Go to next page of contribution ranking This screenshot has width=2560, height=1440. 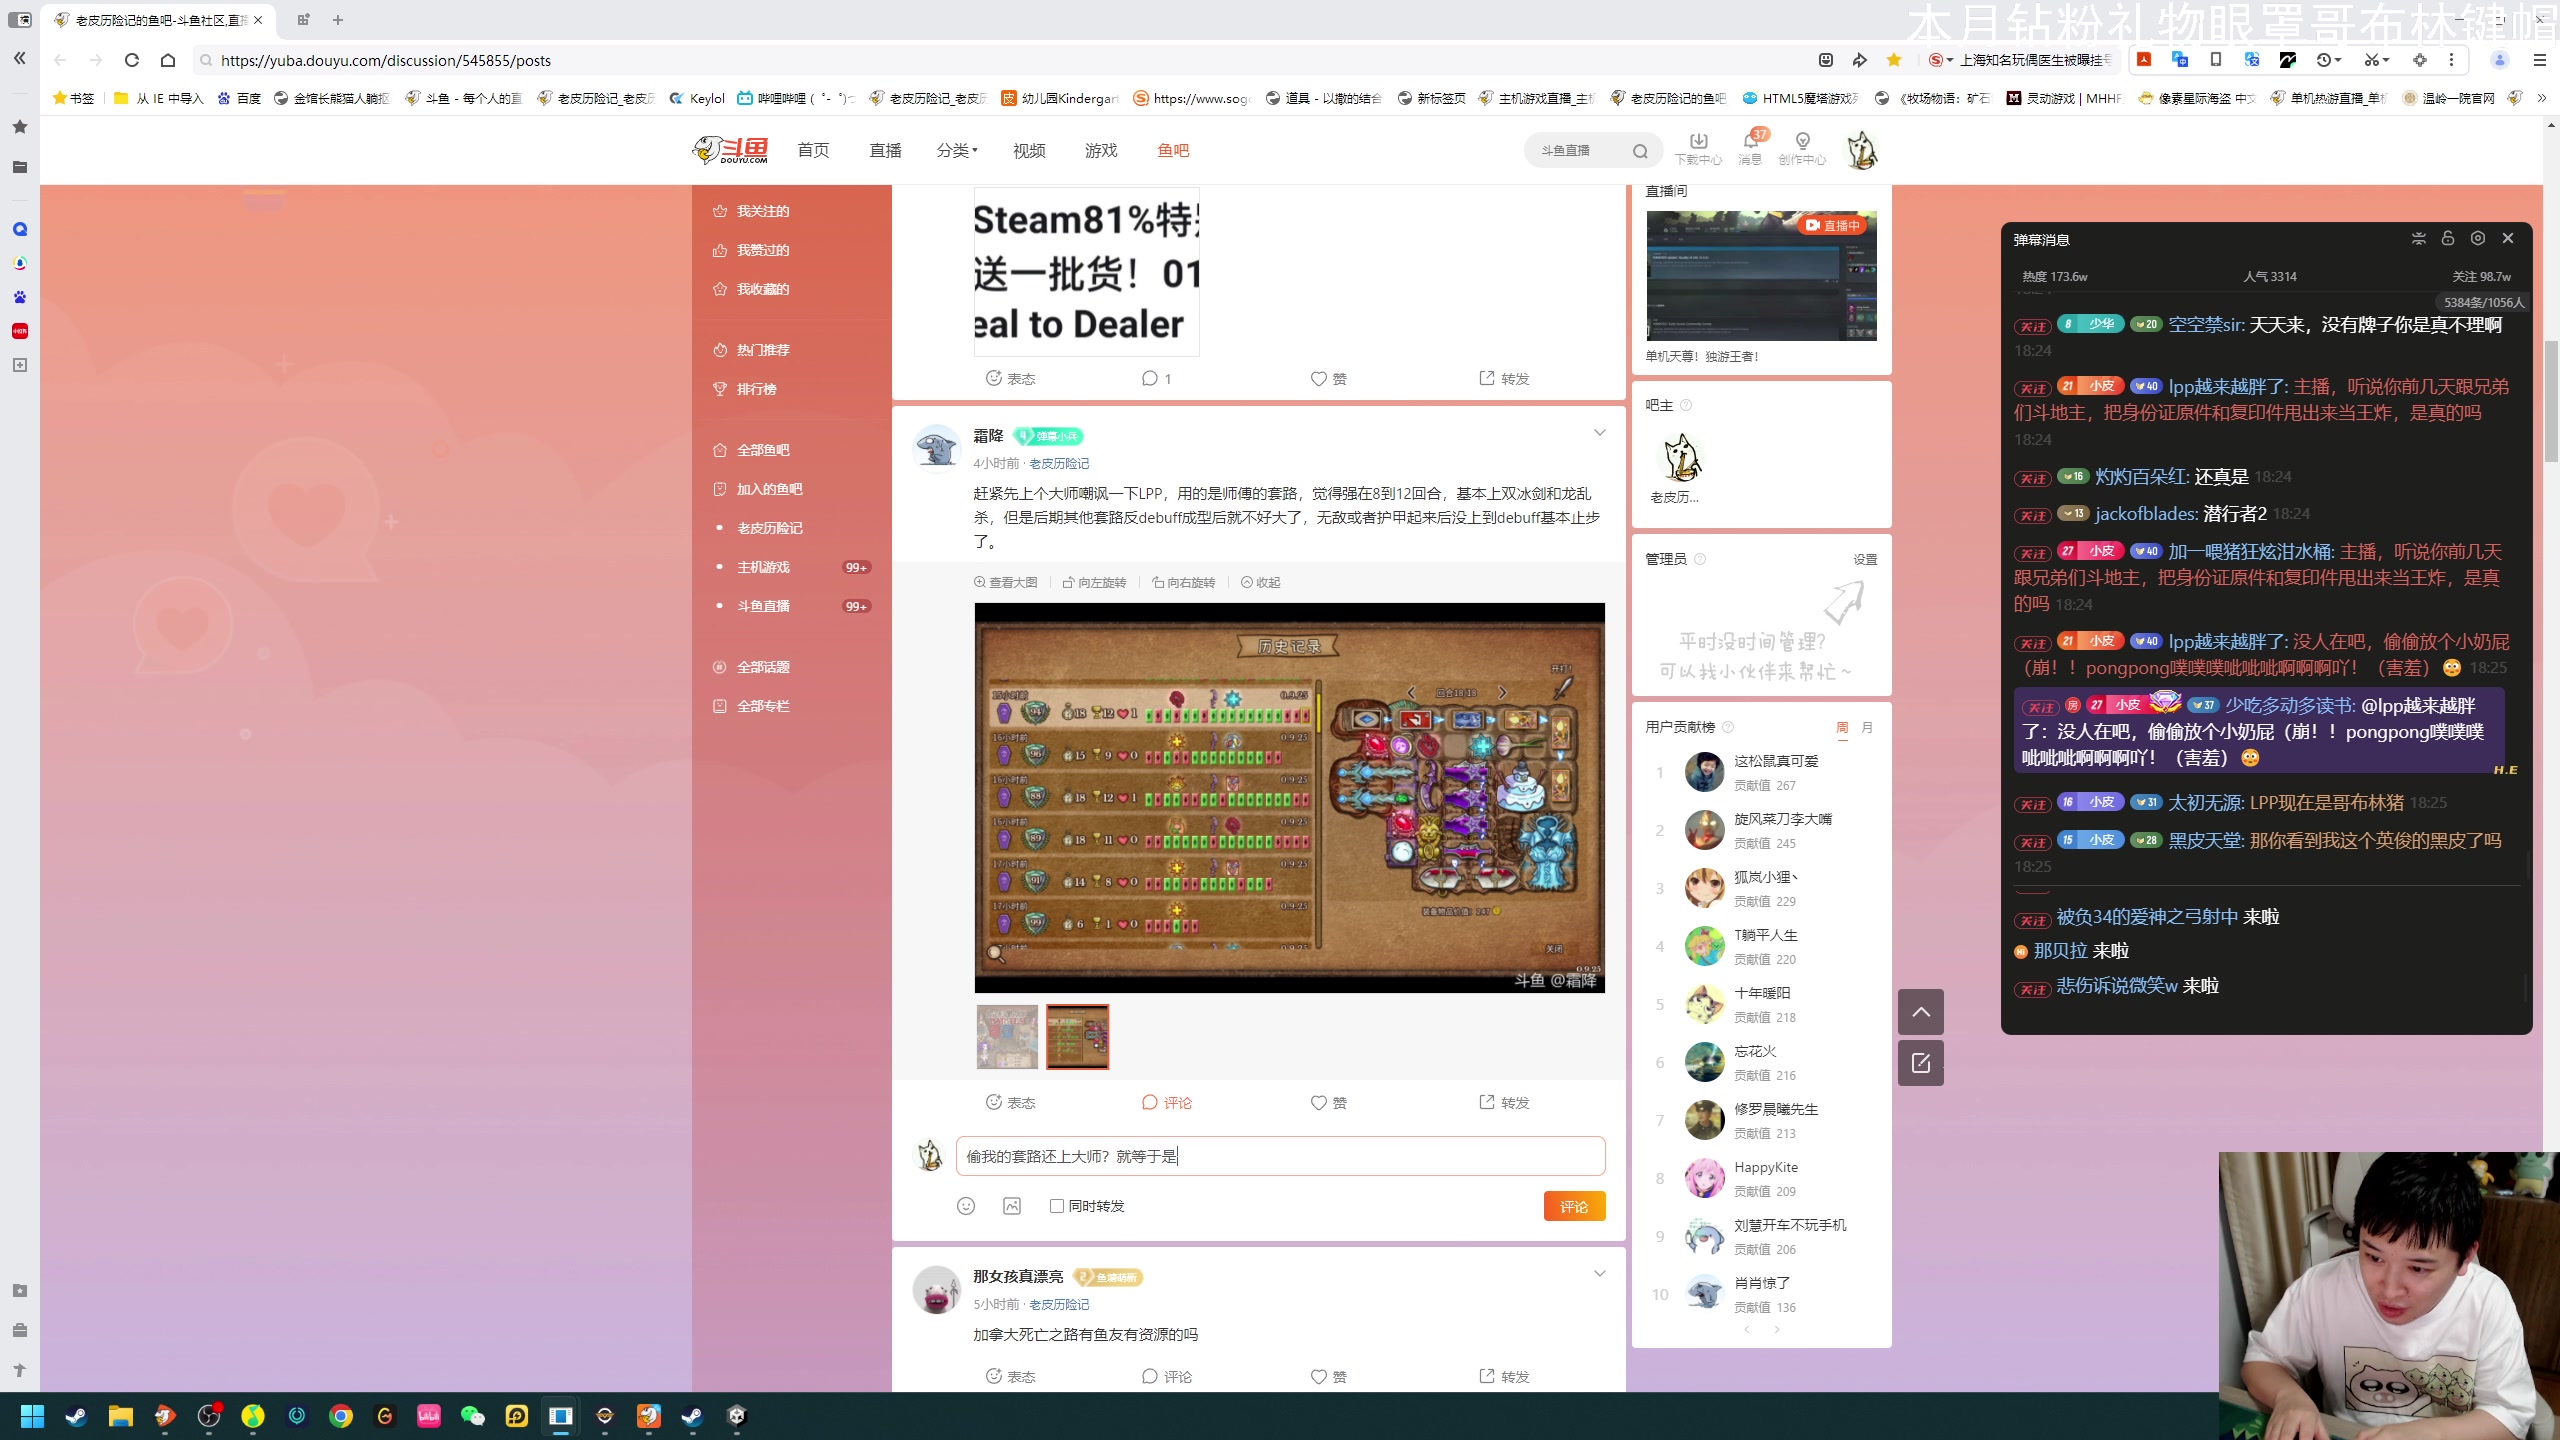click(x=1777, y=1329)
